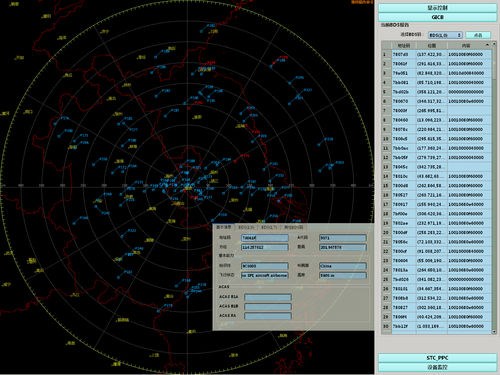Screen dimensions: 500x375
Task: Switch to the first tab of detail popup
Action: coord(224,227)
